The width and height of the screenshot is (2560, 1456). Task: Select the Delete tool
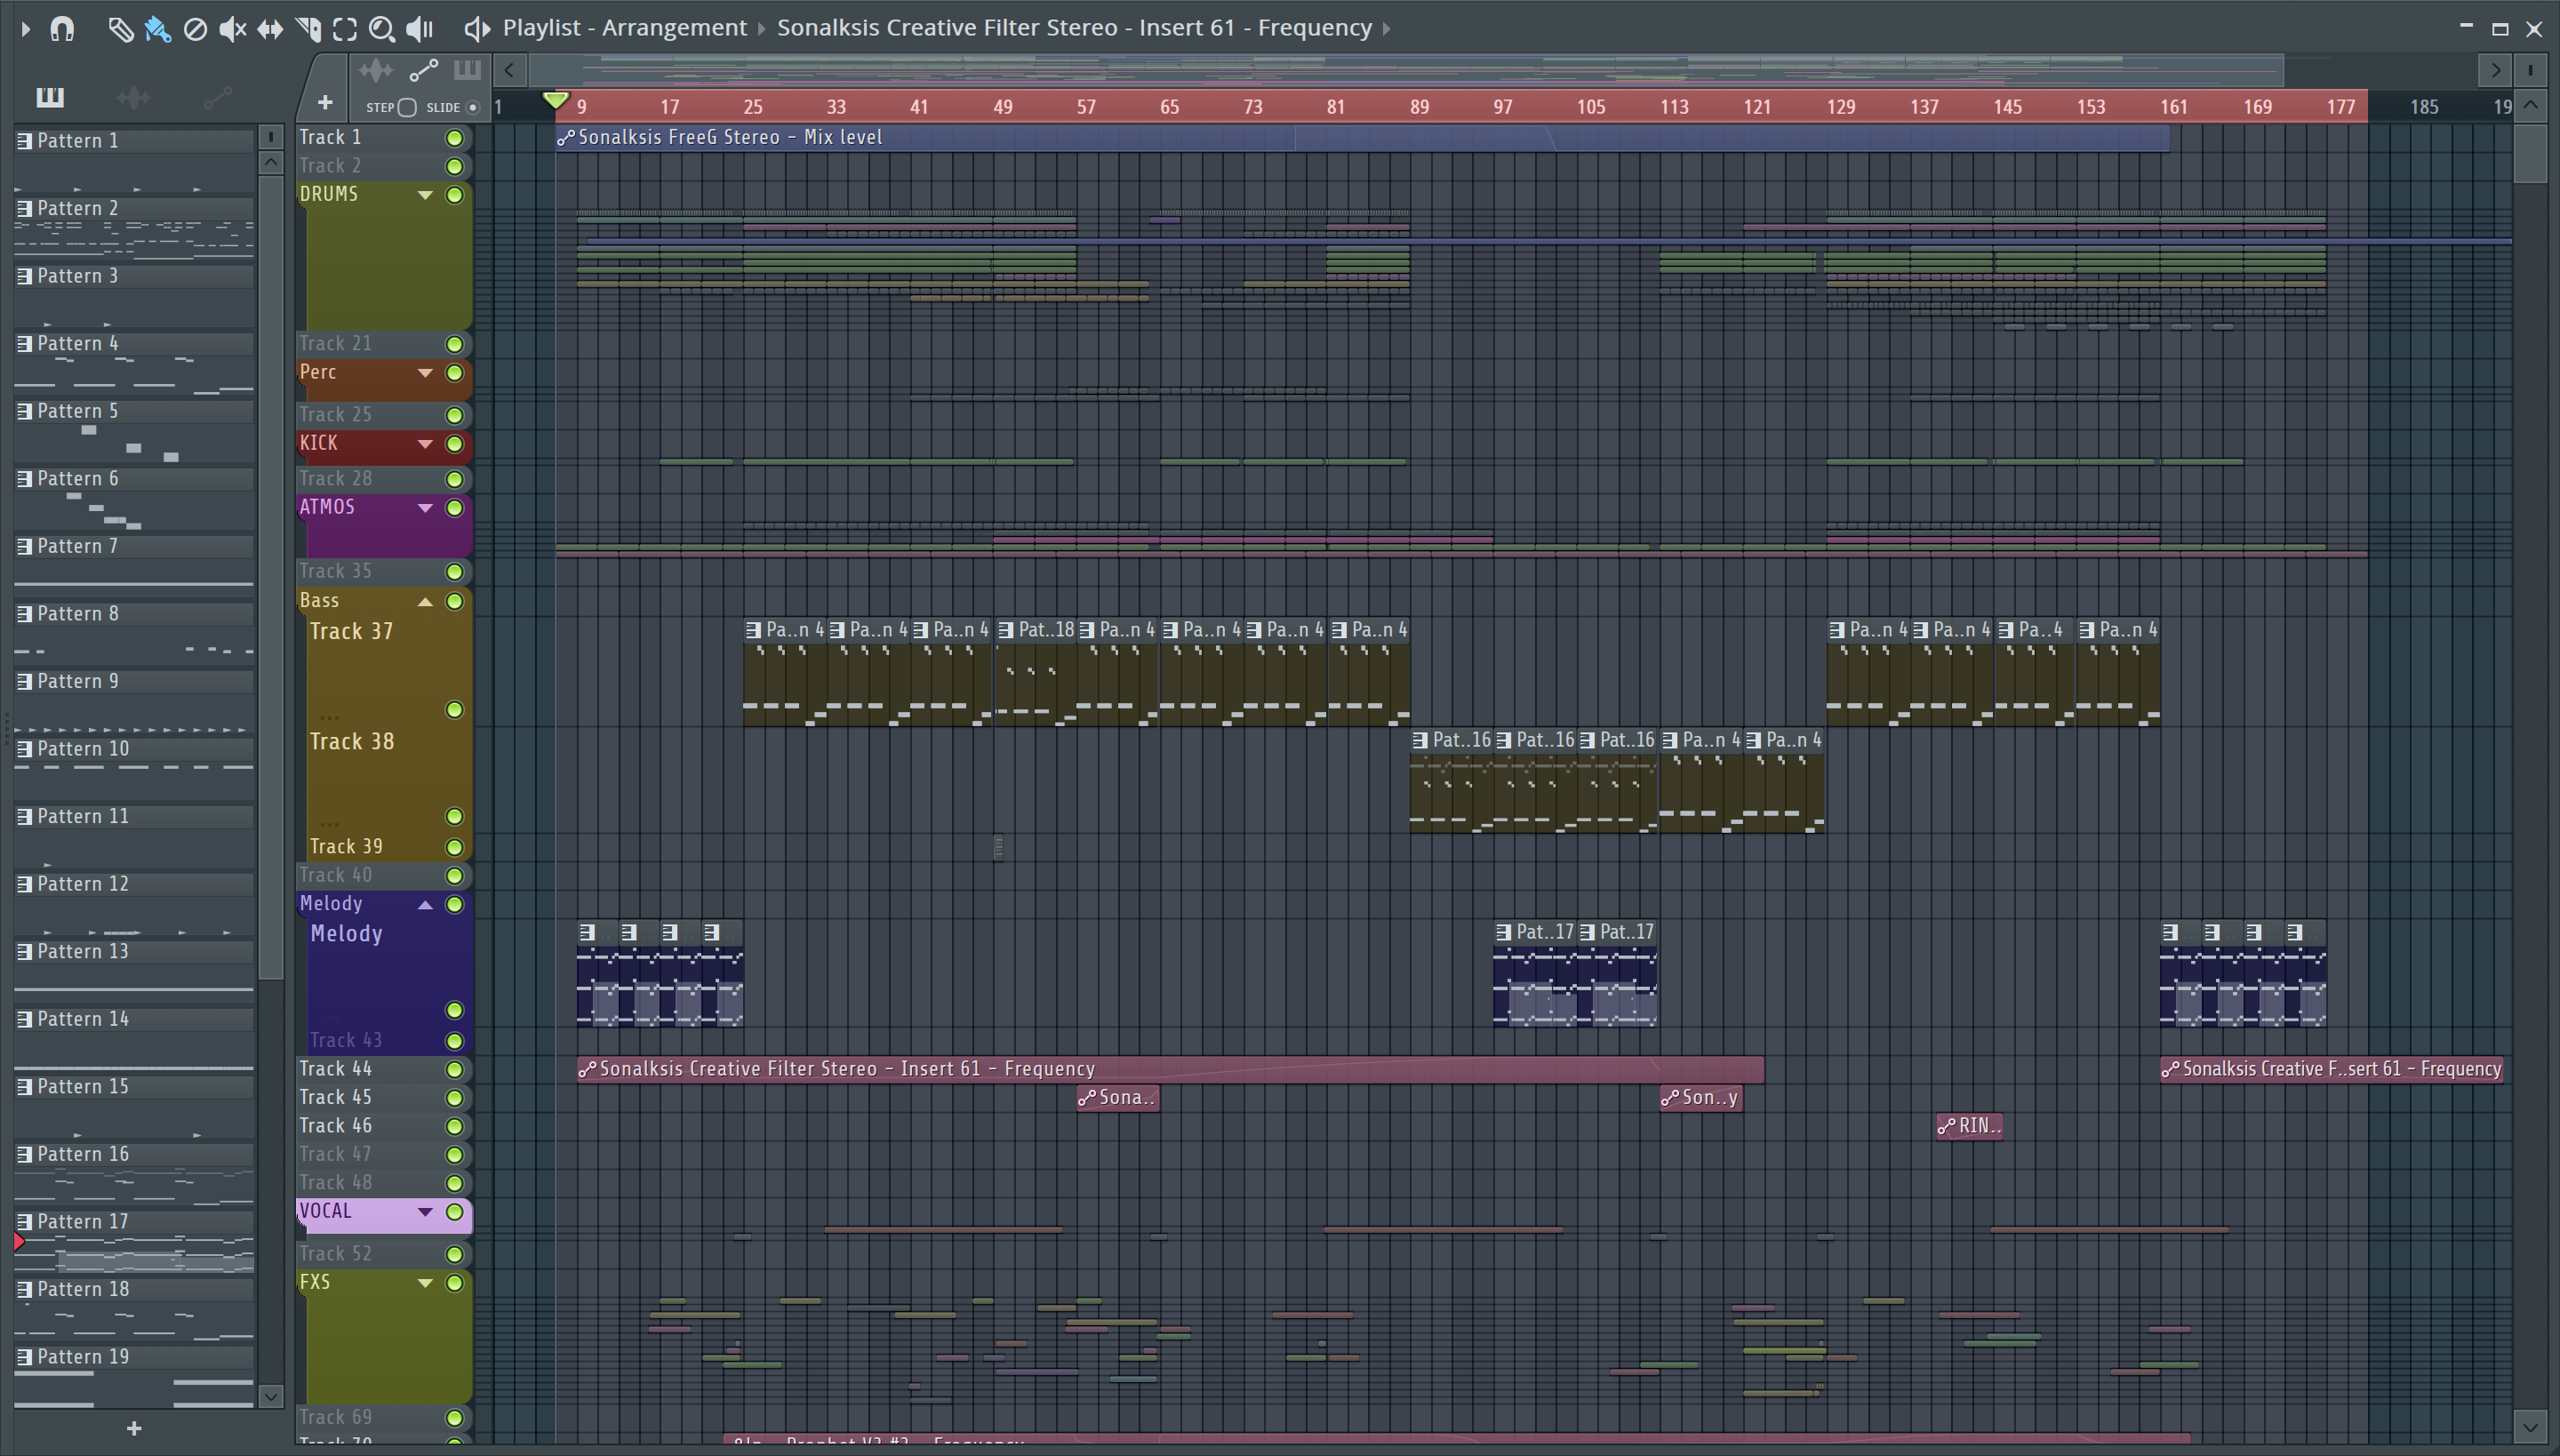(x=195, y=29)
